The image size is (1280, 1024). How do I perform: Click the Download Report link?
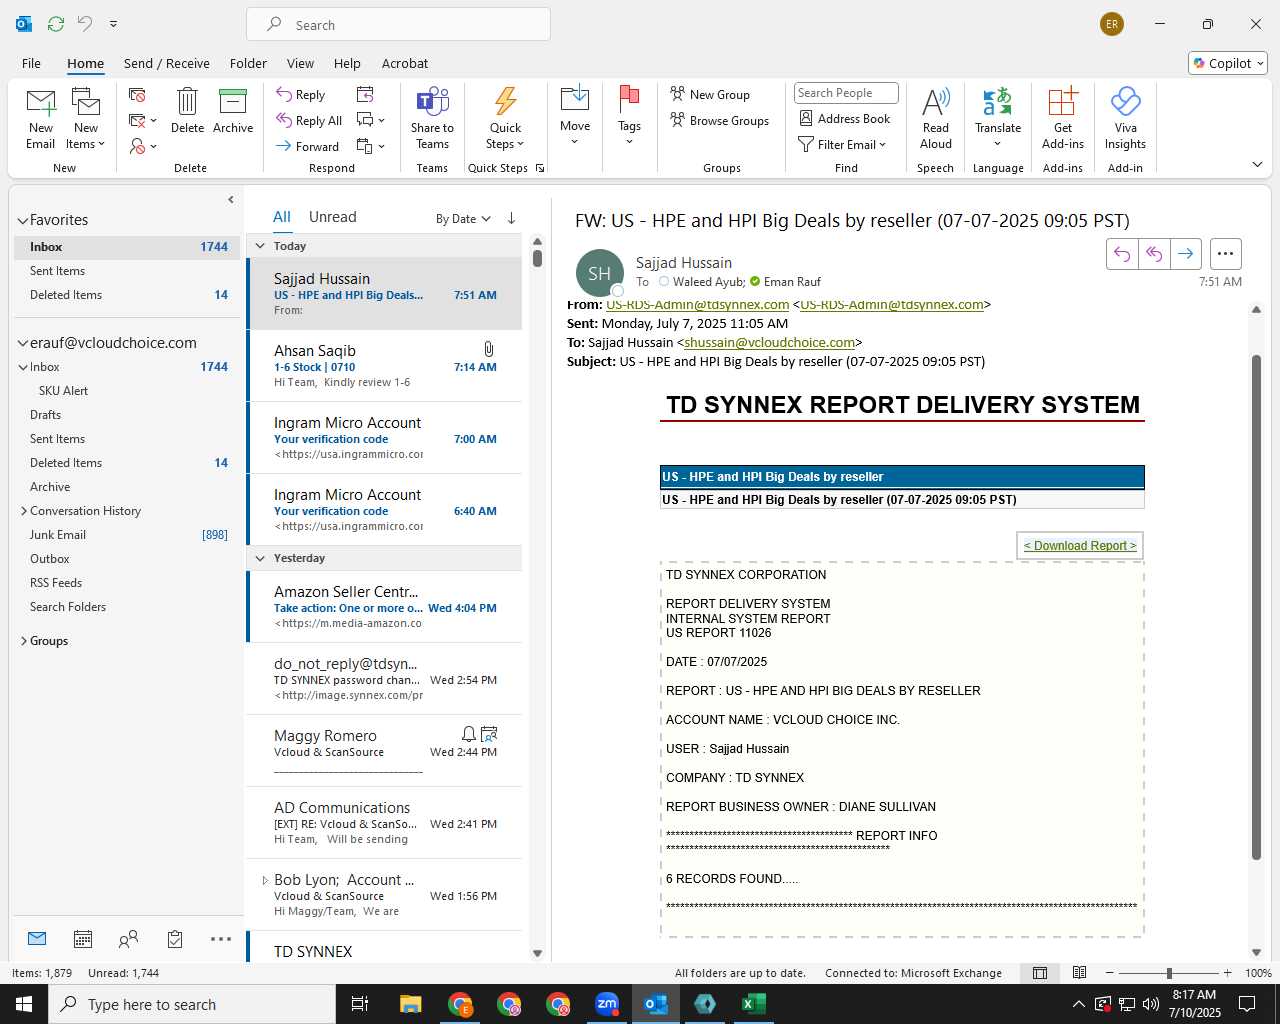pos(1080,546)
